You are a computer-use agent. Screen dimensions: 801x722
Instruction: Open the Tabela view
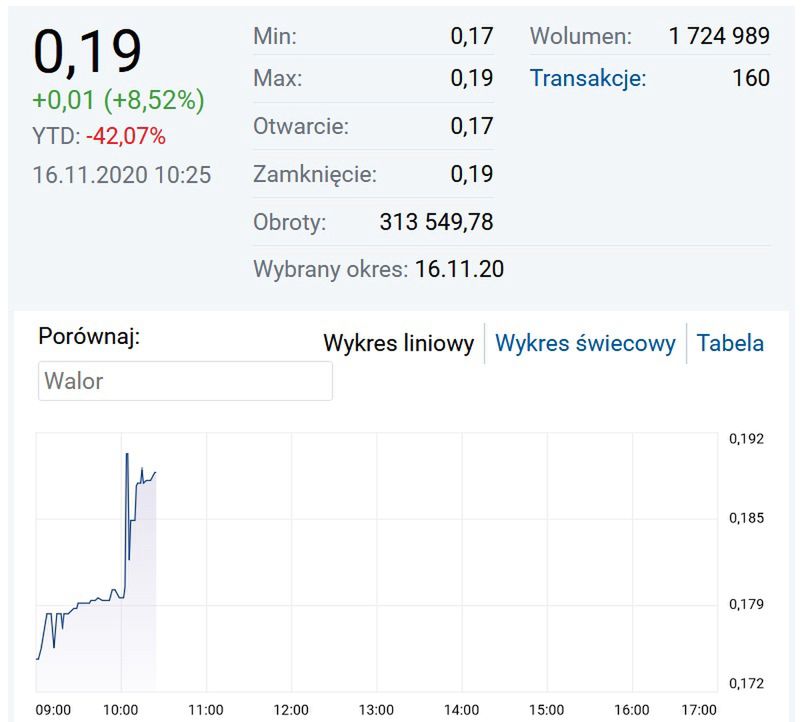pyautogui.click(x=730, y=344)
